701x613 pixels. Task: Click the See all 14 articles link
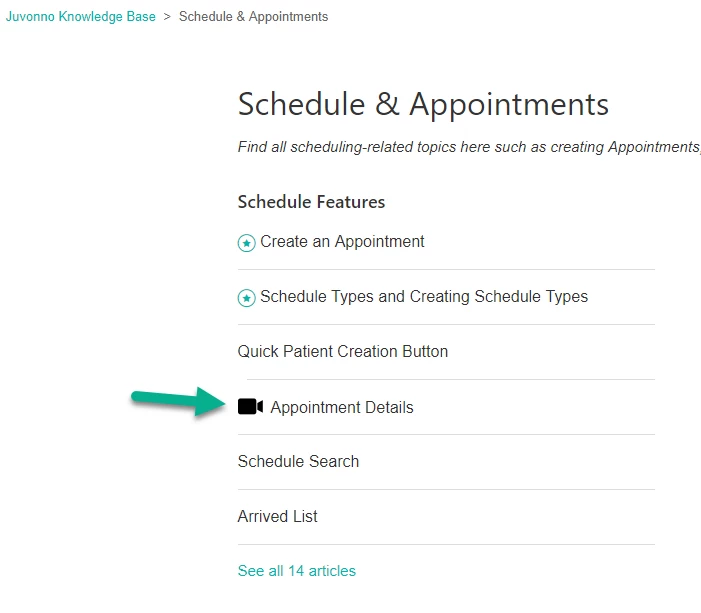tap(297, 571)
